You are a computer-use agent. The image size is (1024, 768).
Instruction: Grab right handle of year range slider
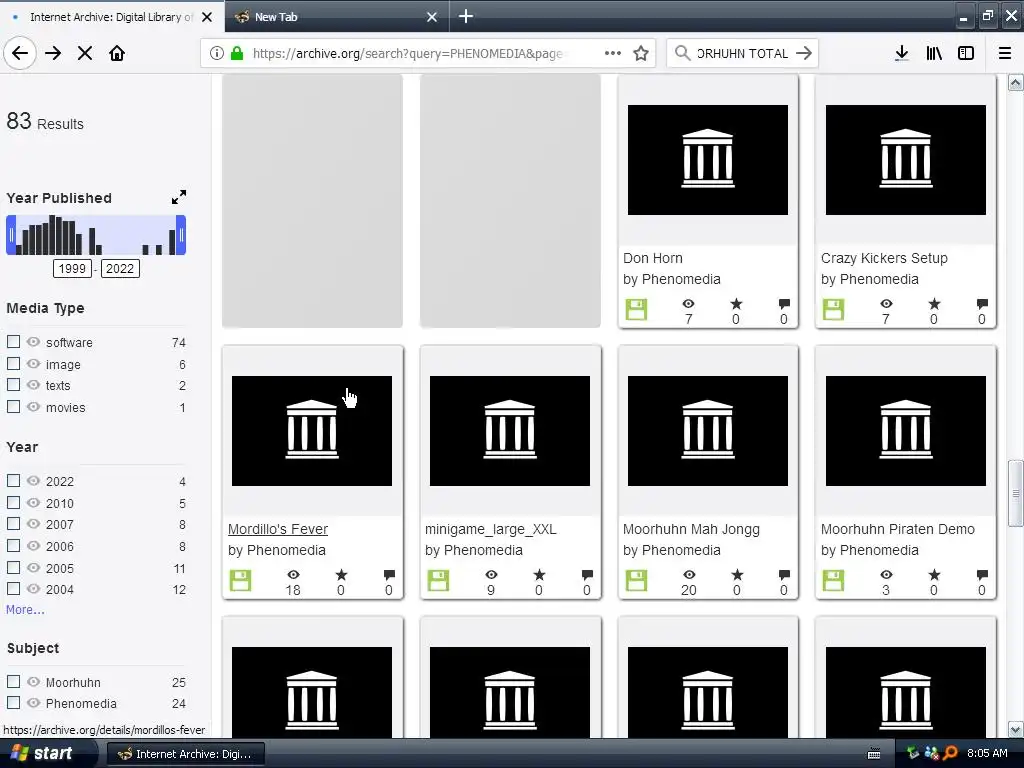182,235
